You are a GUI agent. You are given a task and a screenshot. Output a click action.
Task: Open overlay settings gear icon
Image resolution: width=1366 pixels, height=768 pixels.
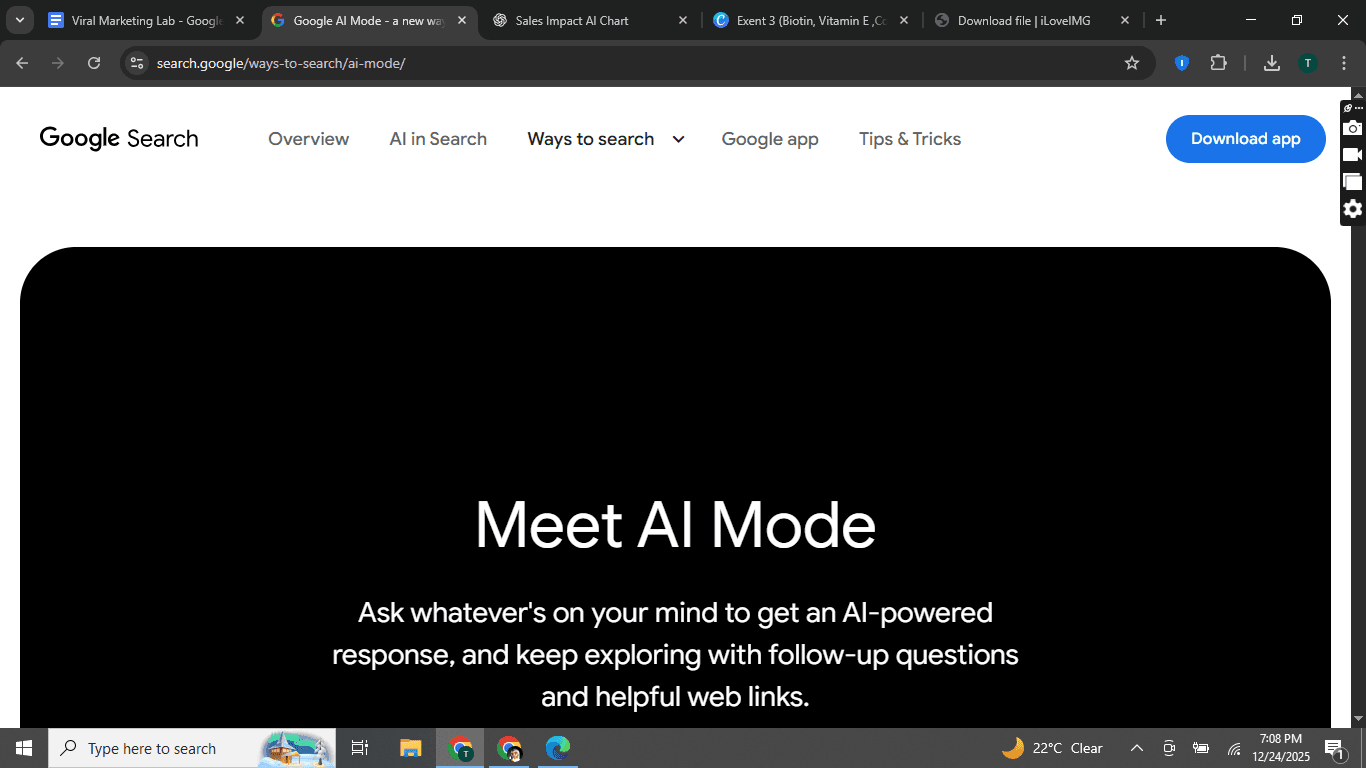(x=1353, y=209)
